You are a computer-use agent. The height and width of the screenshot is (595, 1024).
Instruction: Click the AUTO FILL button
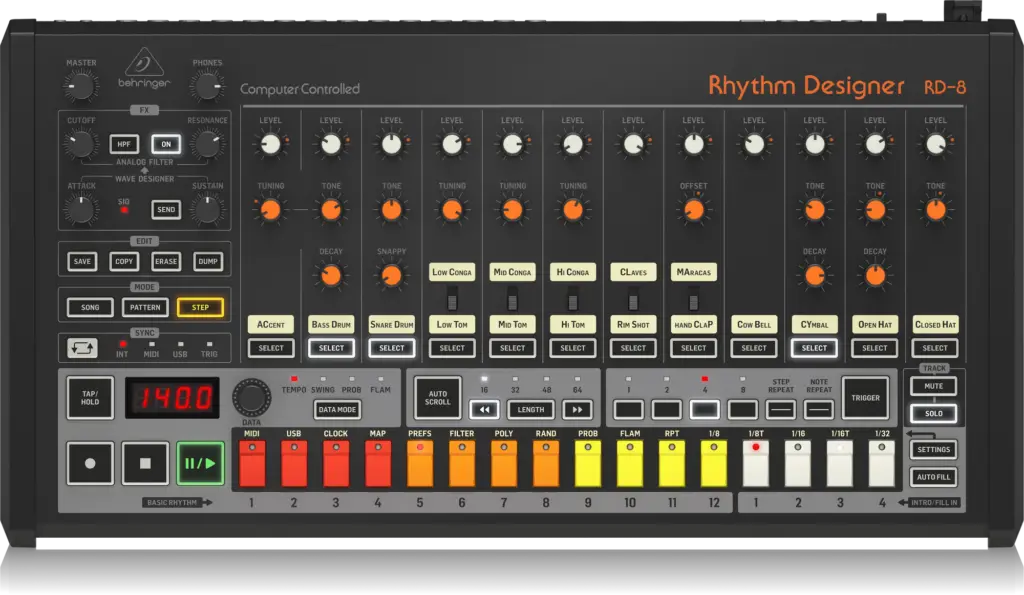click(934, 477)
